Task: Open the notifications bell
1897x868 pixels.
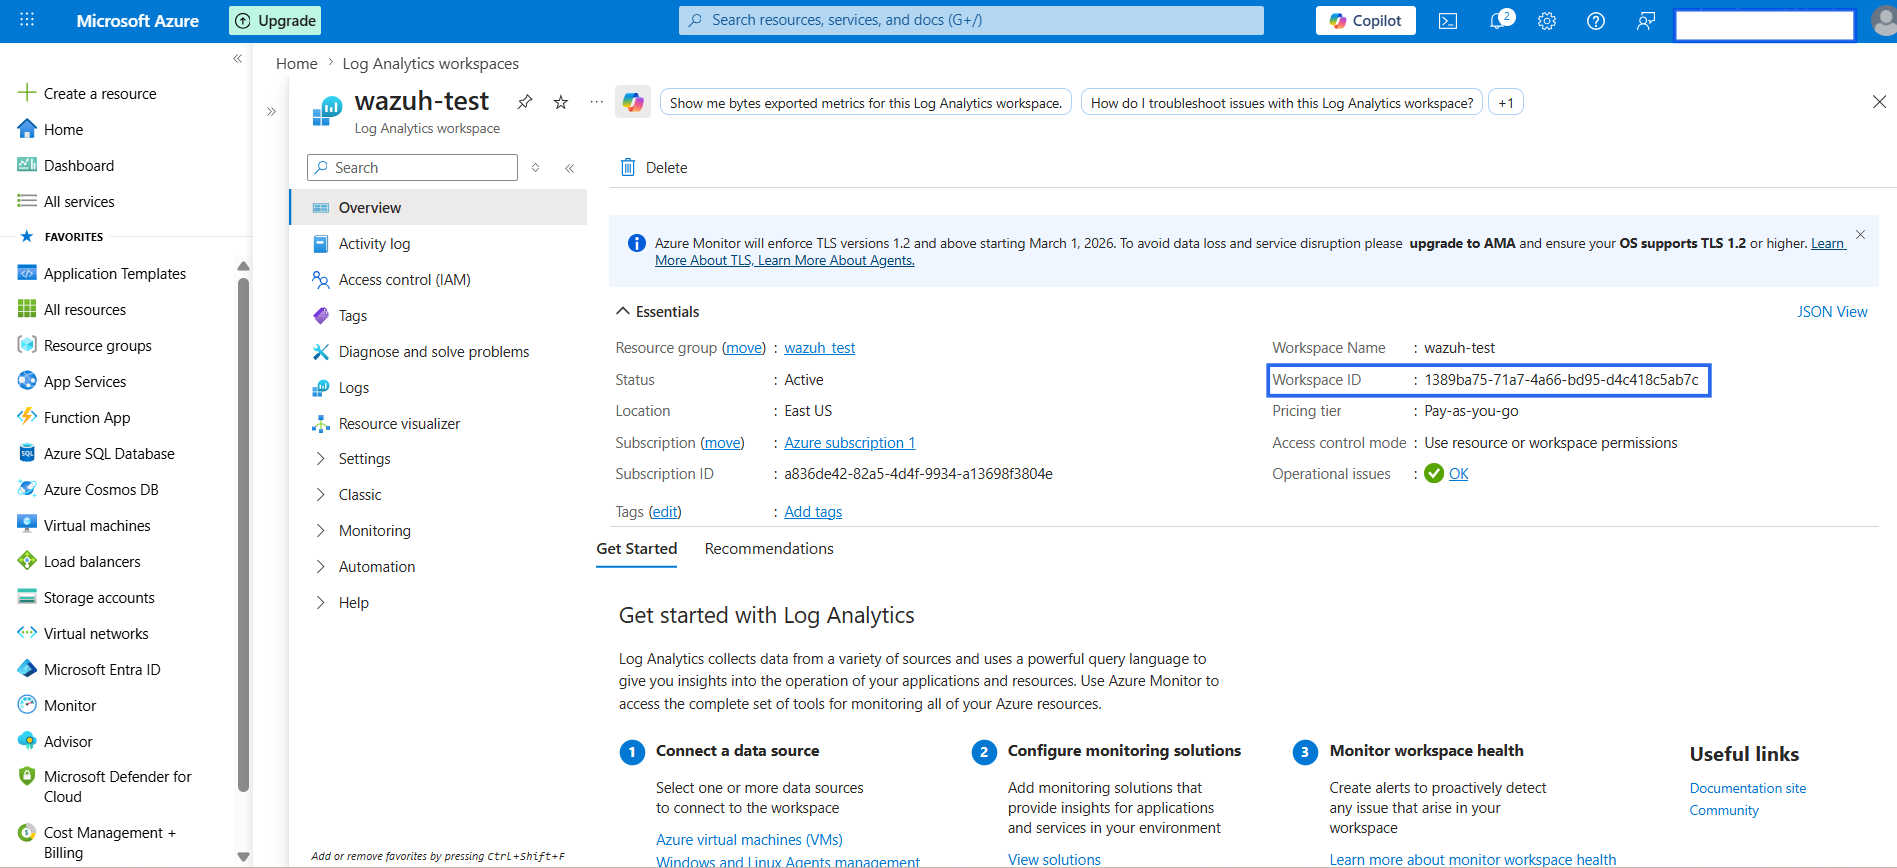Action: tap(1498, 21)
